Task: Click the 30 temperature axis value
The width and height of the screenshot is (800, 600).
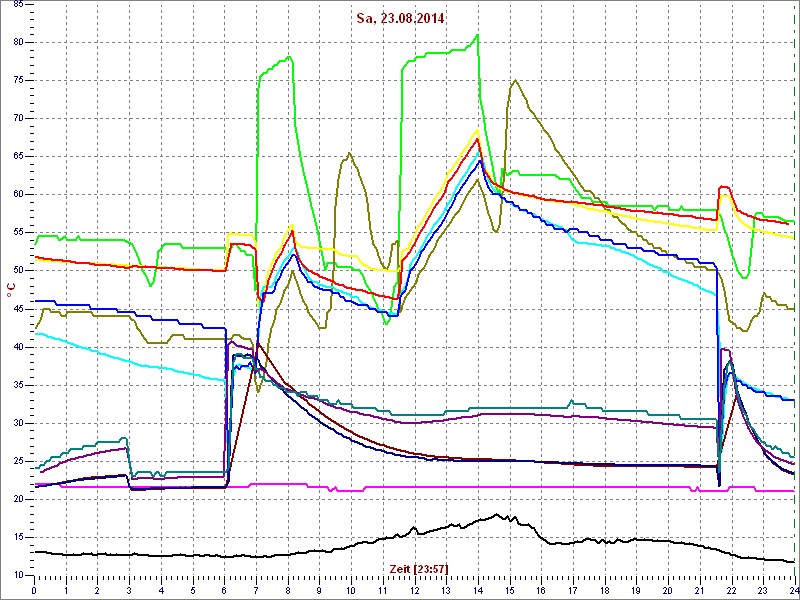Action: tap(17, 423)
